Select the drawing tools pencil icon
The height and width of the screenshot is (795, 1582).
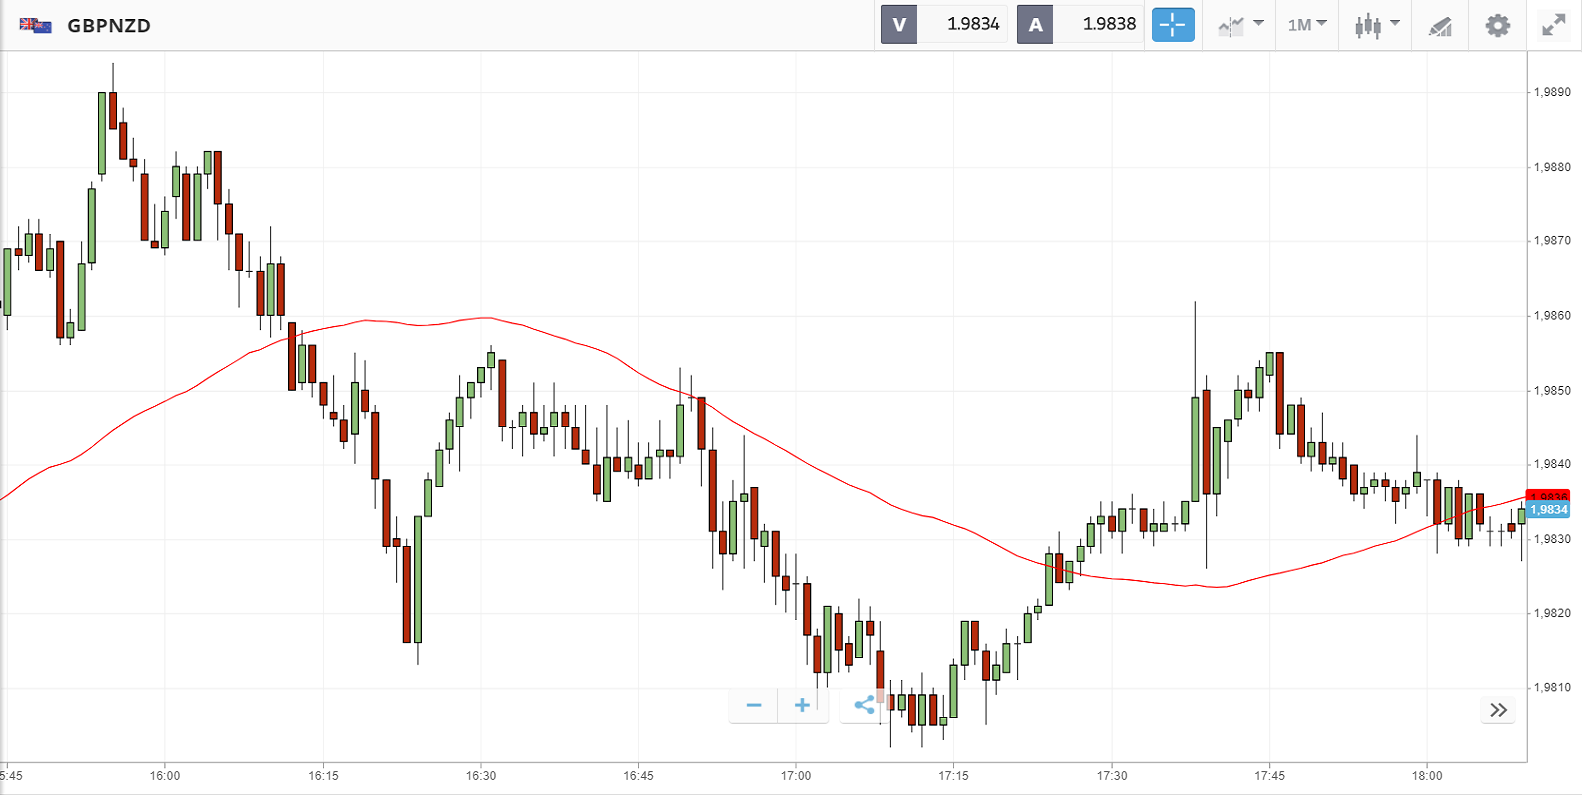tap(1440, 26)
